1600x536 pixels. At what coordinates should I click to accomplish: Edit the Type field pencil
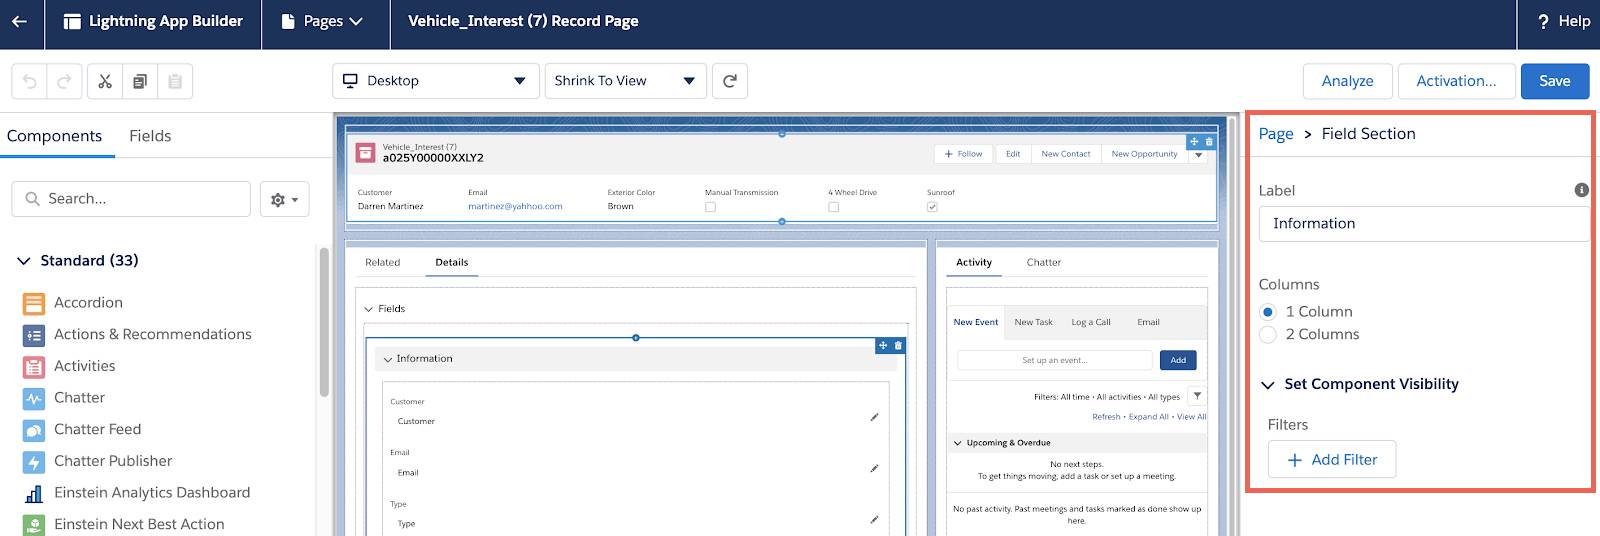(x=874, y=519)
